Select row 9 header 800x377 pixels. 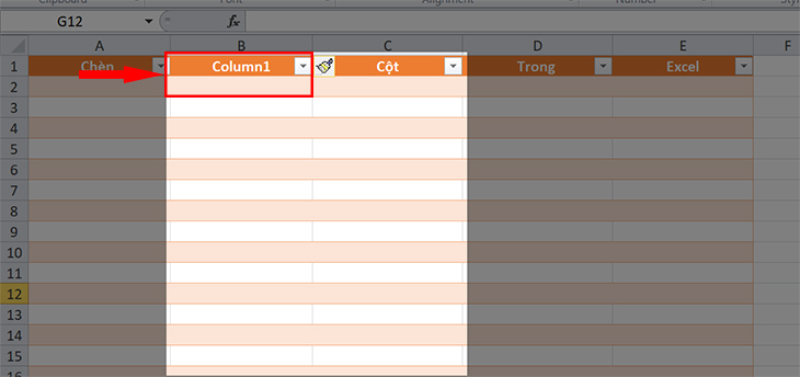(14, 232)
